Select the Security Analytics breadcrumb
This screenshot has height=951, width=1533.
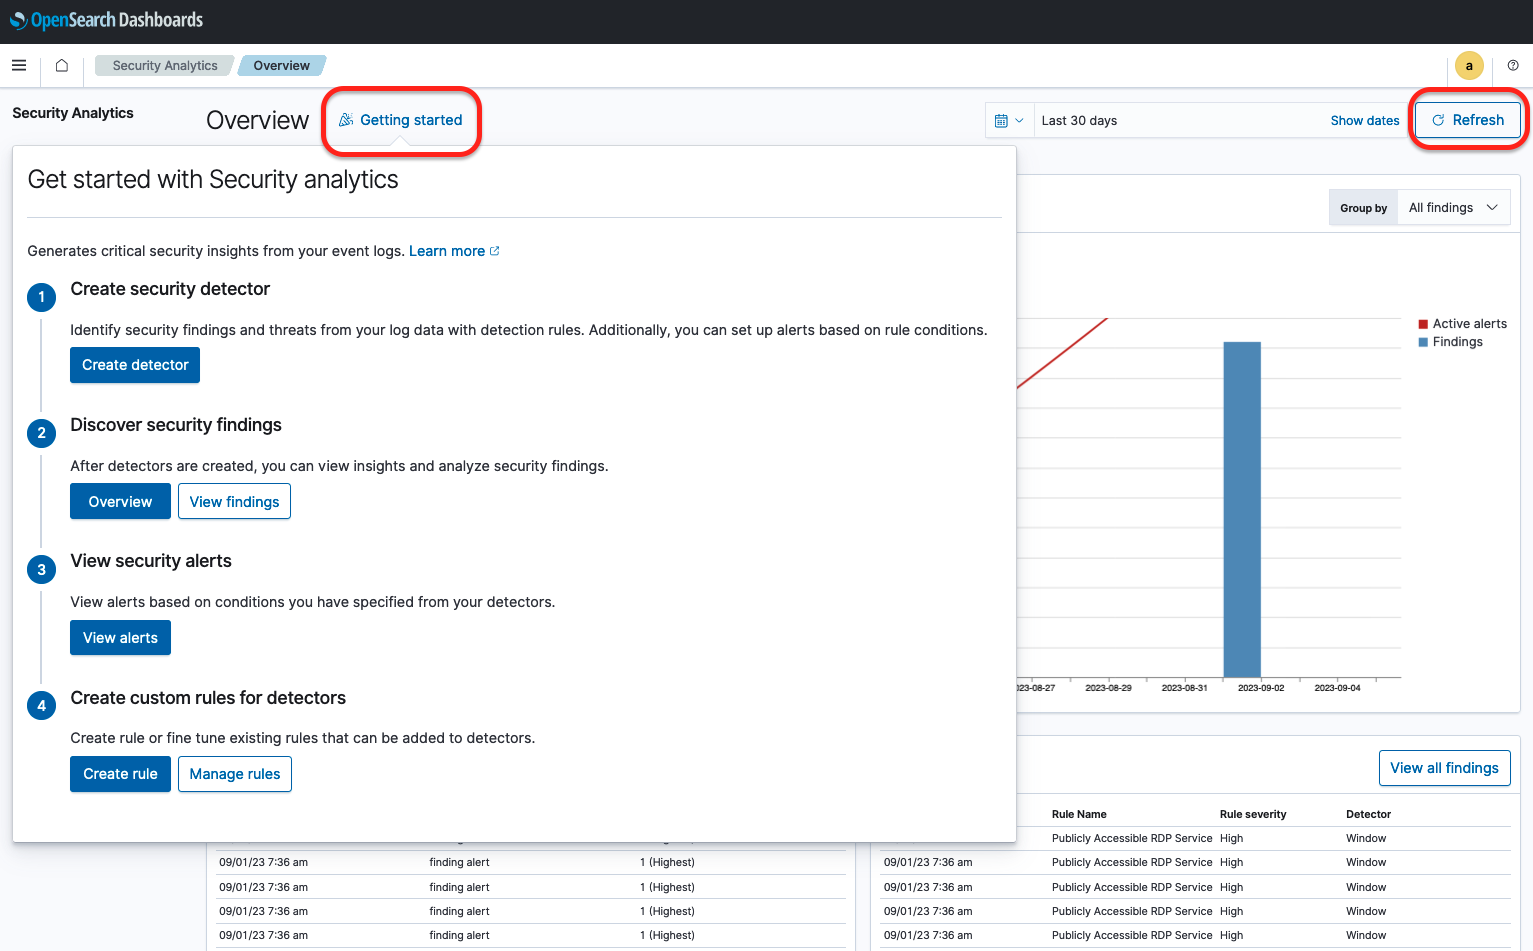click(x=164, y=65)
